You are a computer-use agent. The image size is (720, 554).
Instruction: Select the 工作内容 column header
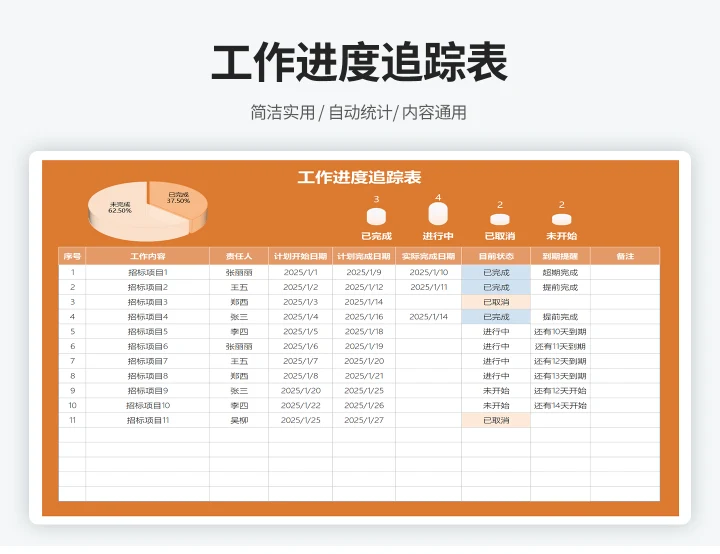(x=147, y=256)
